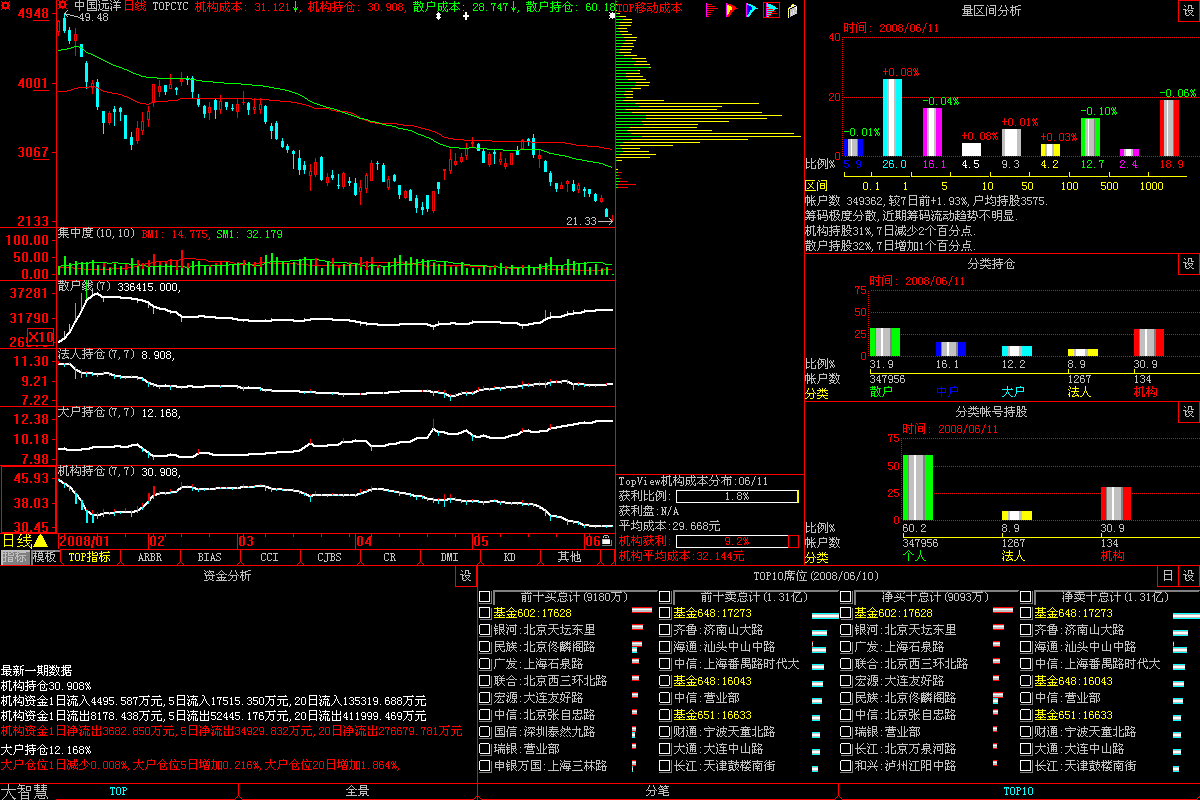1200x800 pixels.
Task: Expand the 日线 period selector
Action: [26, 540]
